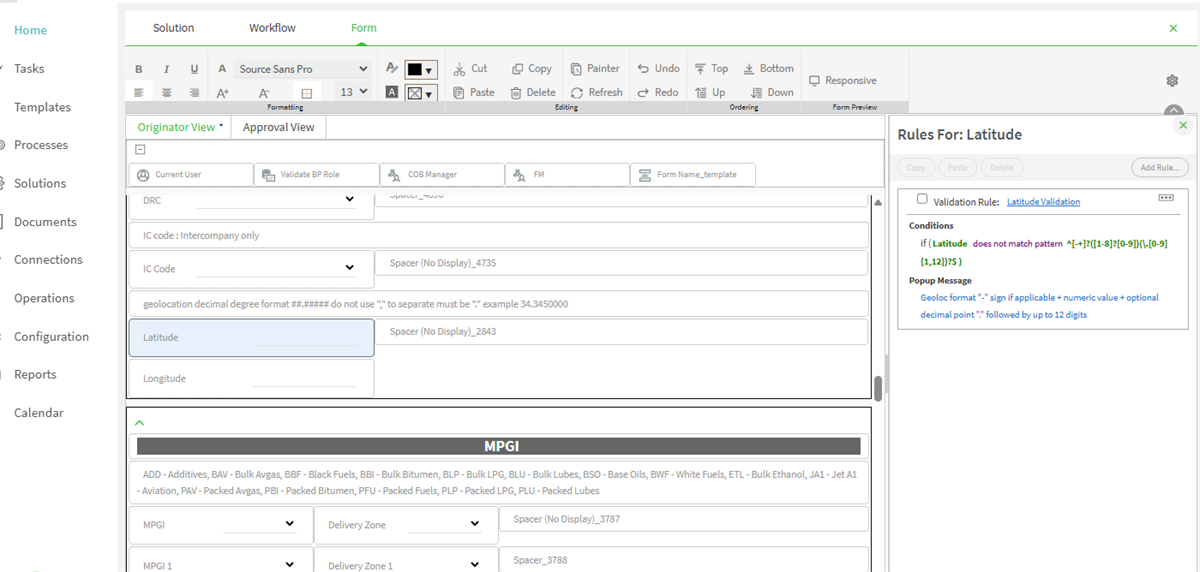Click the Add Rule button

[x=1160, y=167]
